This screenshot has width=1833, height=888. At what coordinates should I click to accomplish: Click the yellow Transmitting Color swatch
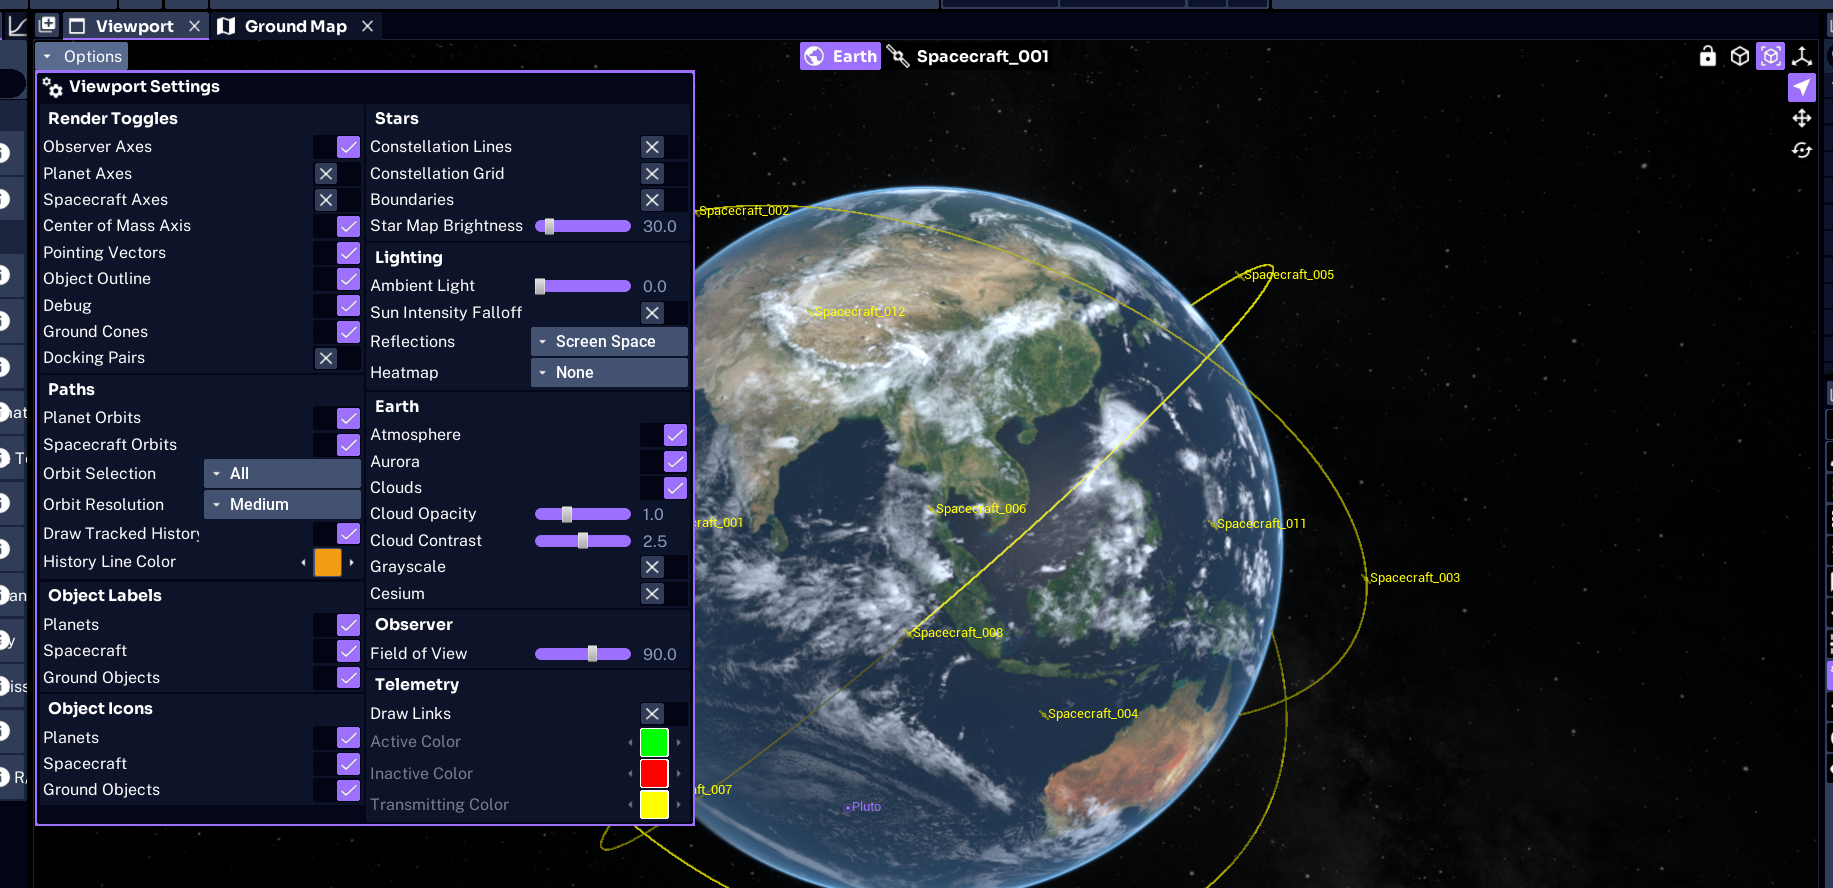coord(654,805)
